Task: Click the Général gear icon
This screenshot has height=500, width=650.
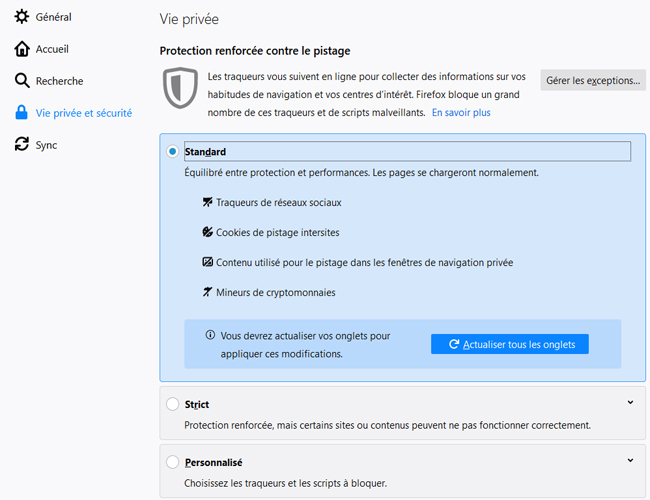Action: 22,17
